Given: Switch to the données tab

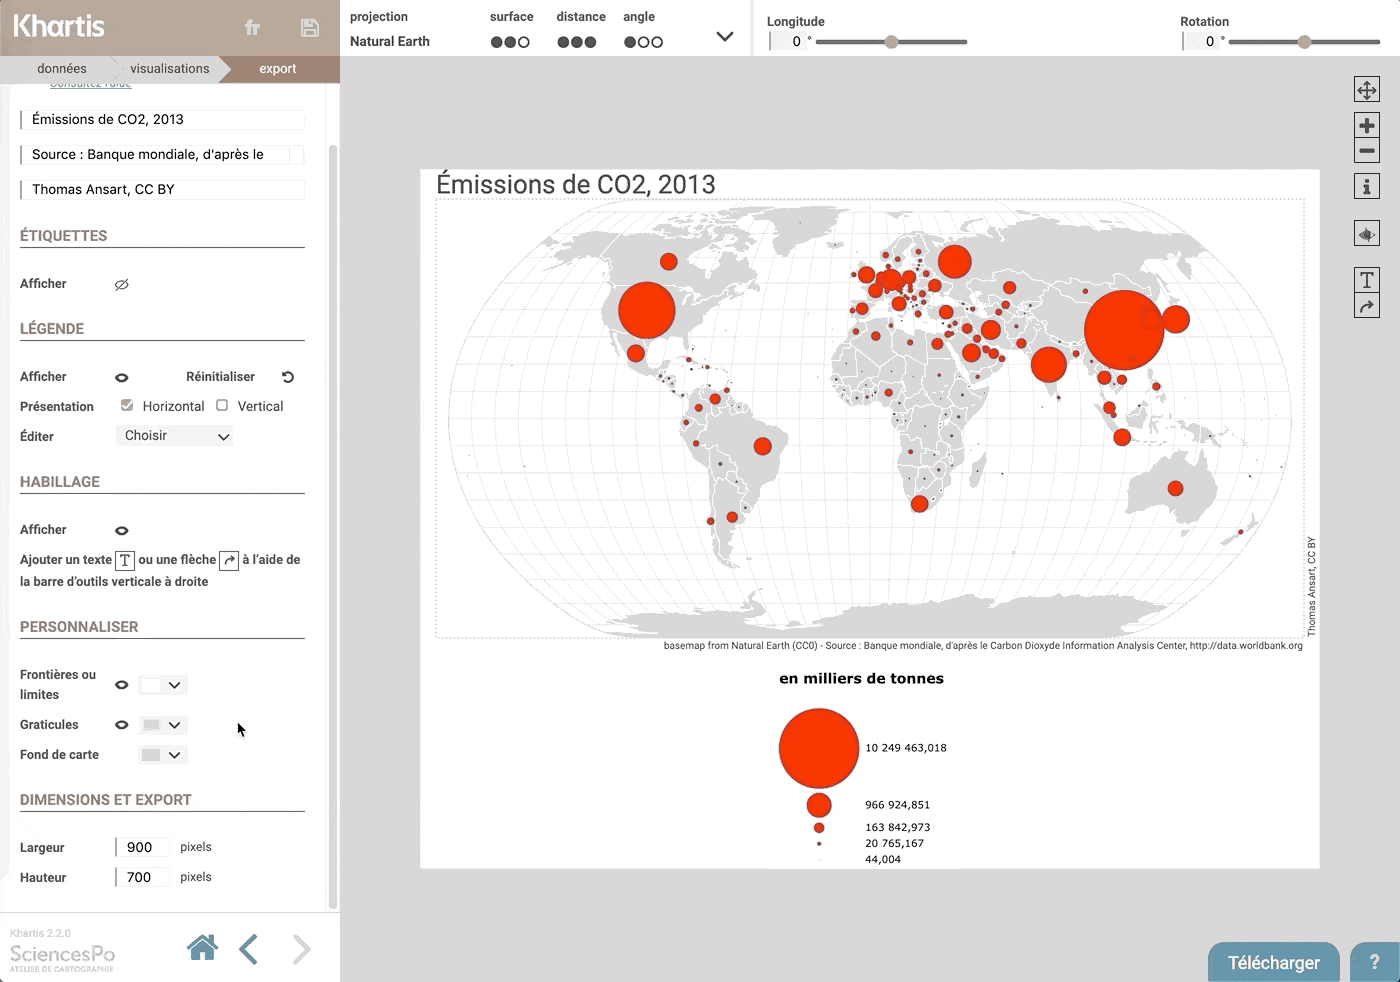Looking at the screenshot, I should pyautogui.click(x=62, y=69).
